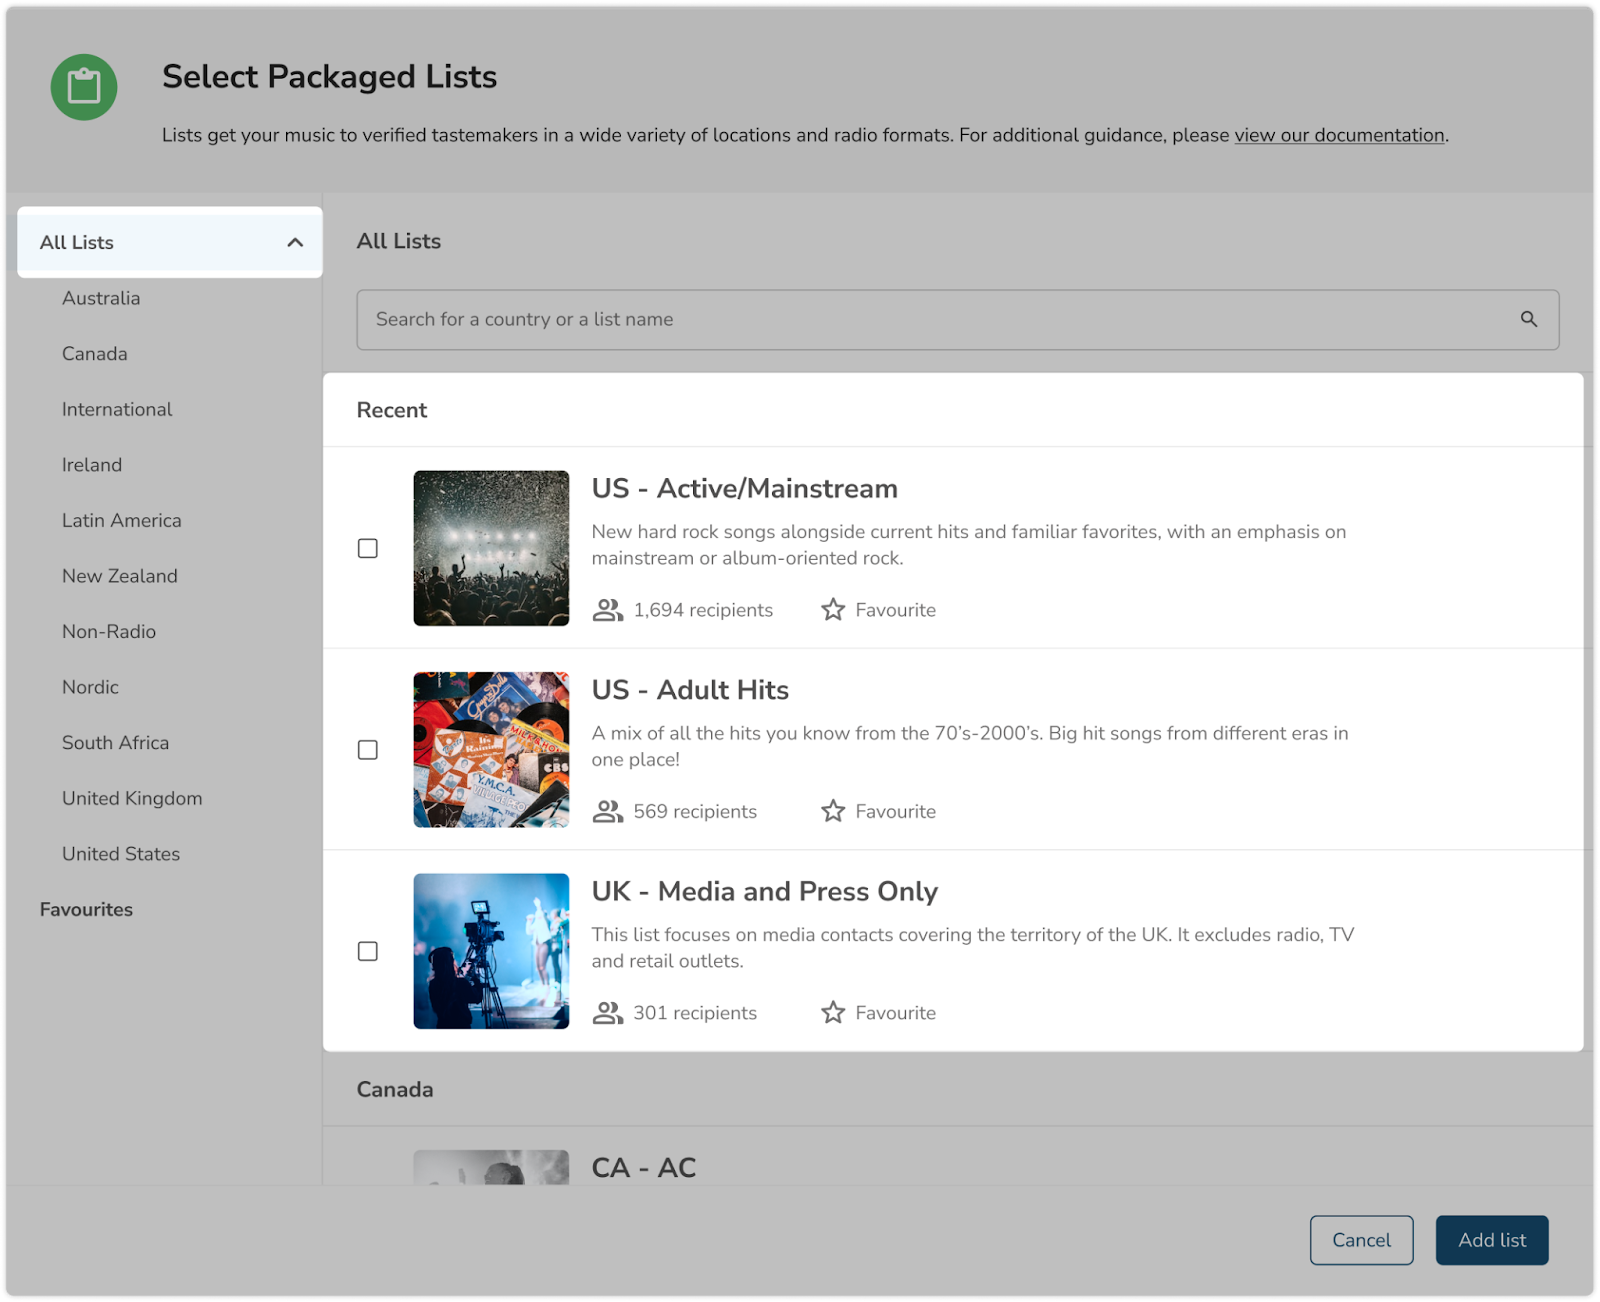
Task: Check the US - Adult Hits list
Action: click(368, 750)
